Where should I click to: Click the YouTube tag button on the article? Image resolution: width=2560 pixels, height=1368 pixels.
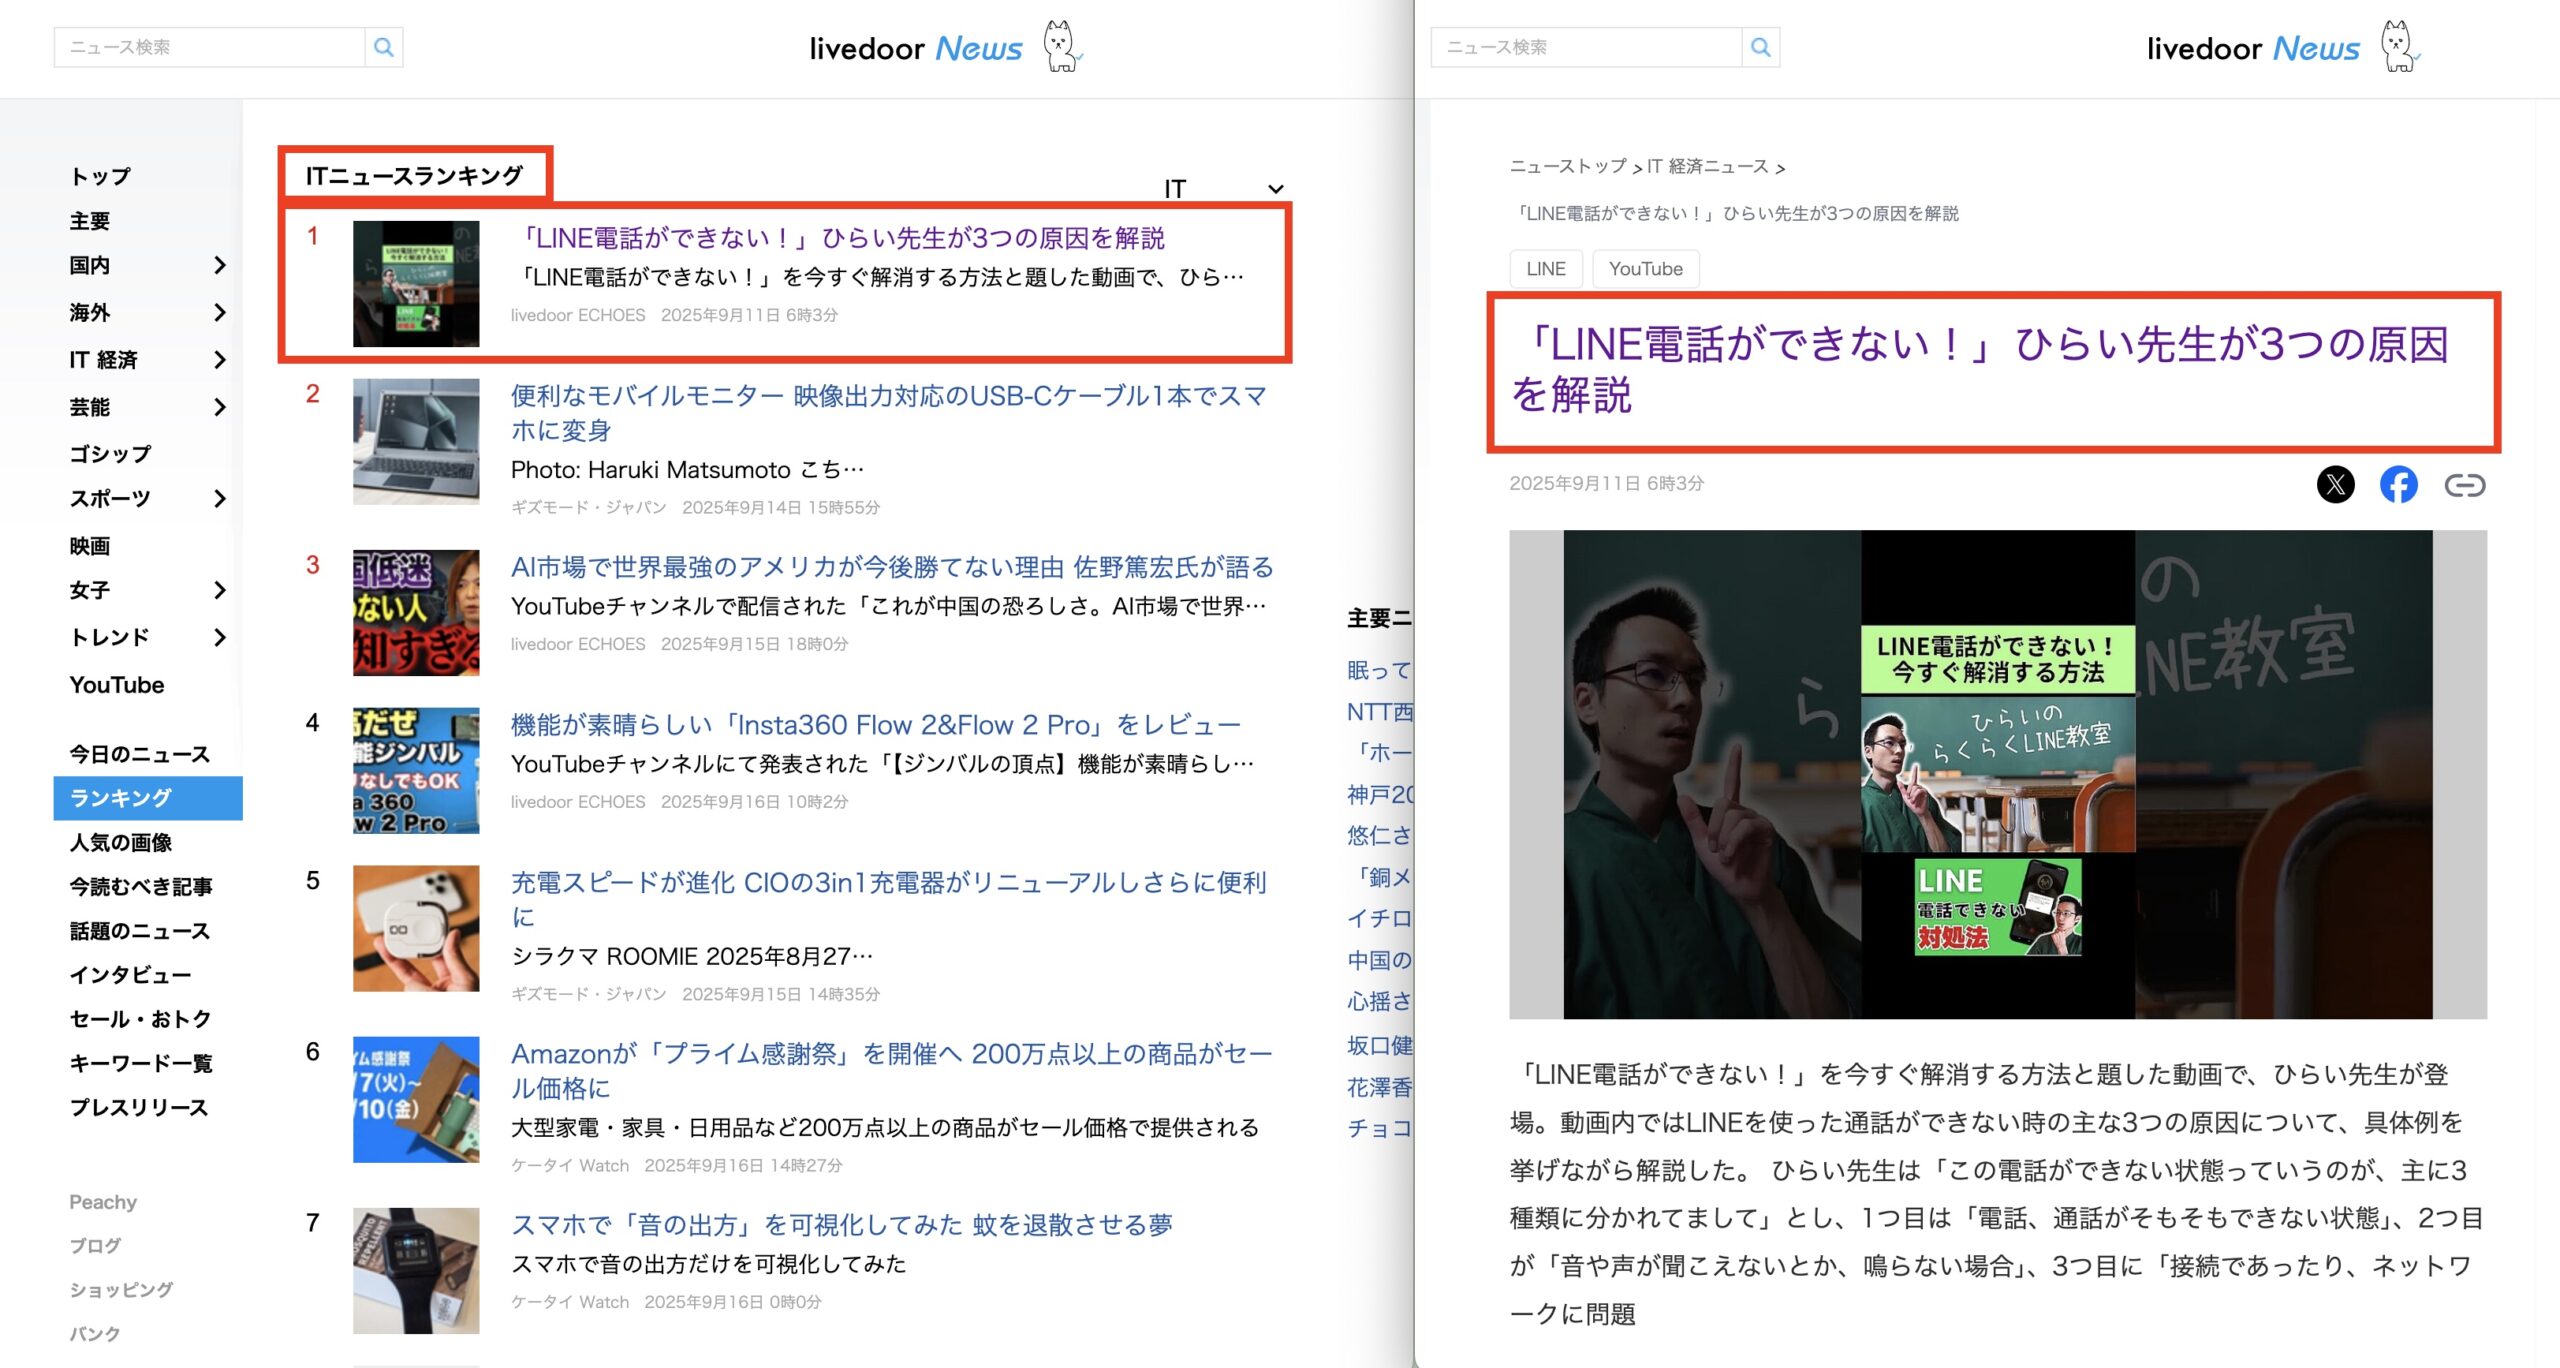(x=1645, y=269)
